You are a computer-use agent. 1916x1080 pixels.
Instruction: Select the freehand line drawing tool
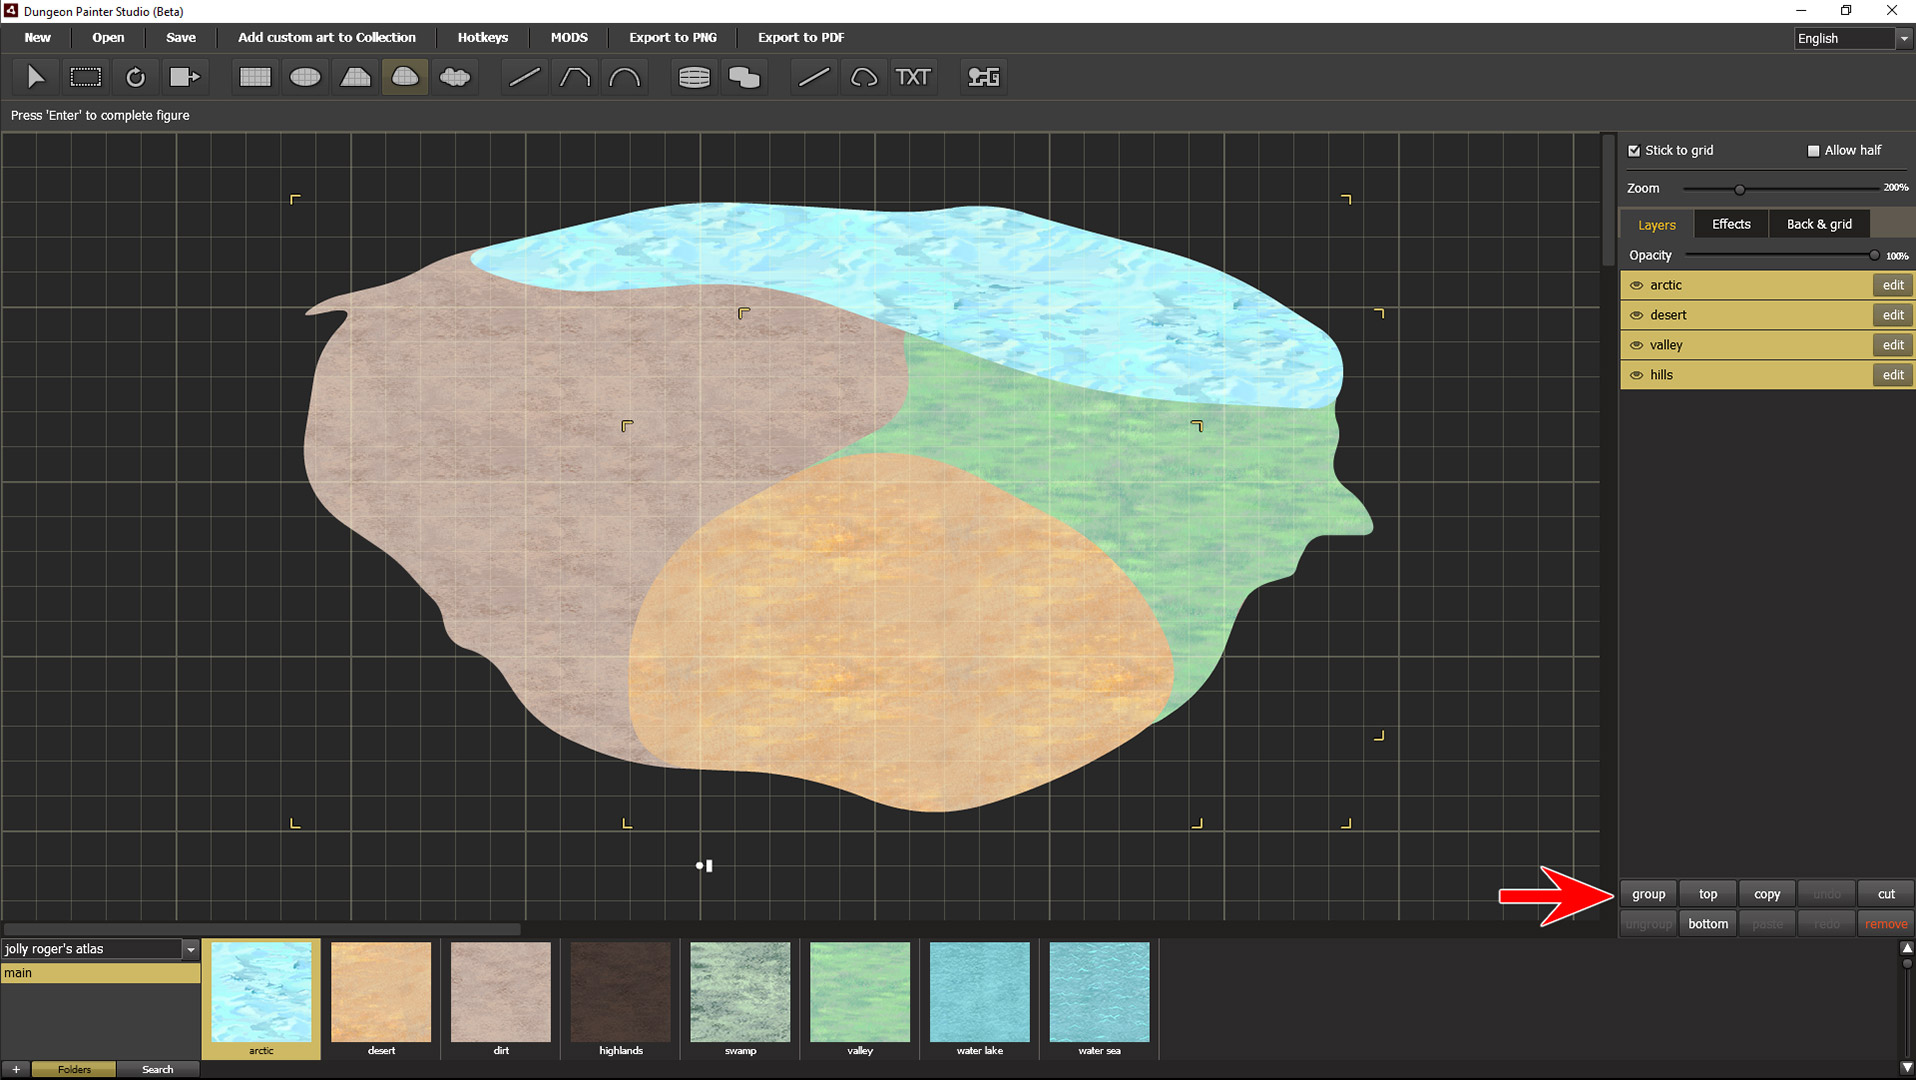pos(814,77)
